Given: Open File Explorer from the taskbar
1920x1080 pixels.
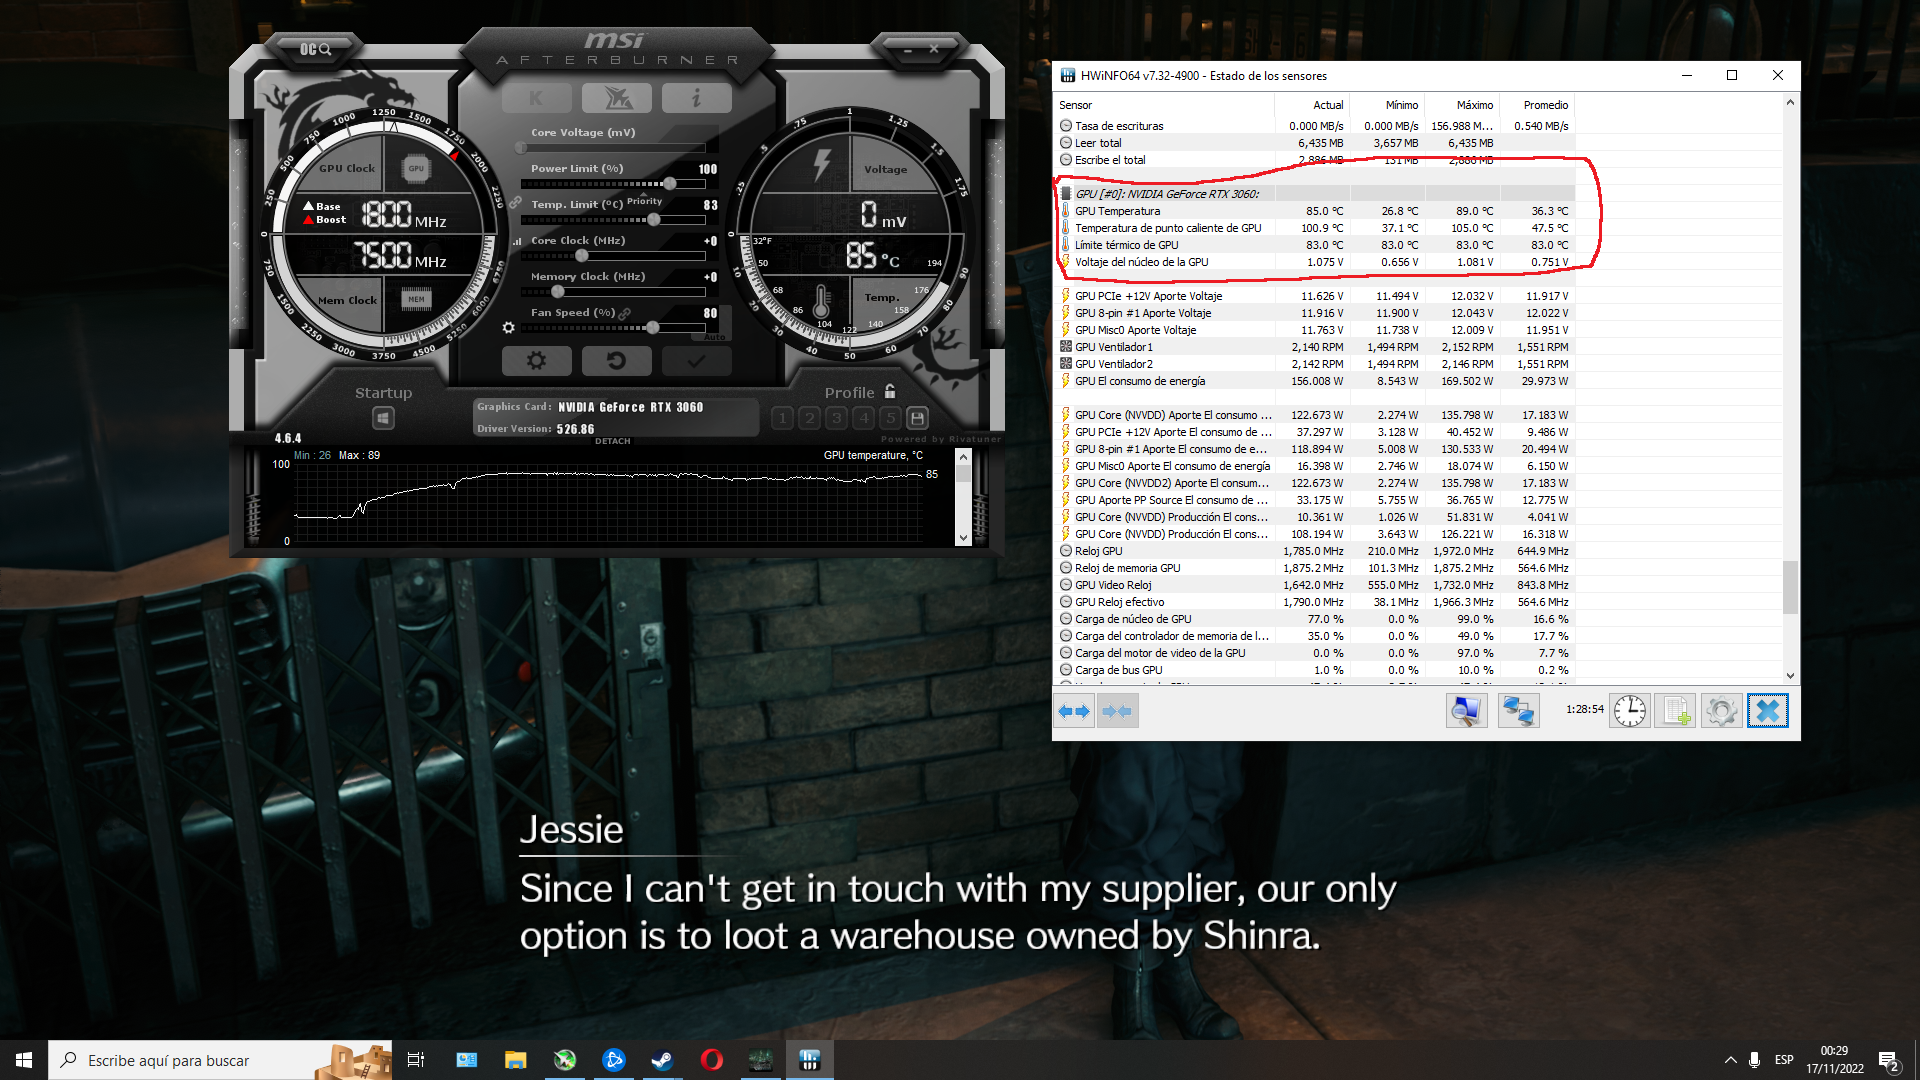Looking at the screenshot, I should pos(516,1060).
